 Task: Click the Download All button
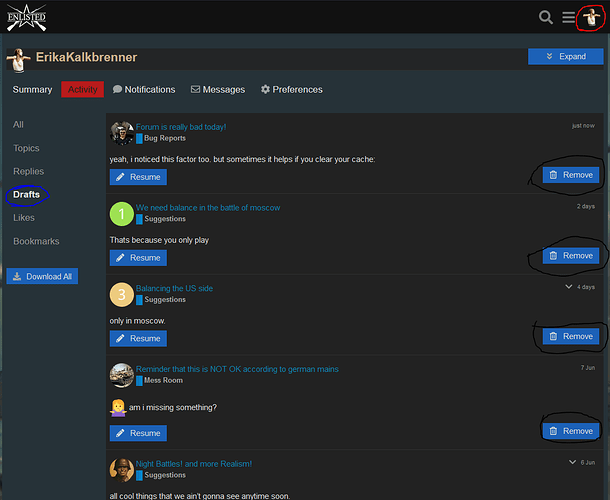pos(42,276)
